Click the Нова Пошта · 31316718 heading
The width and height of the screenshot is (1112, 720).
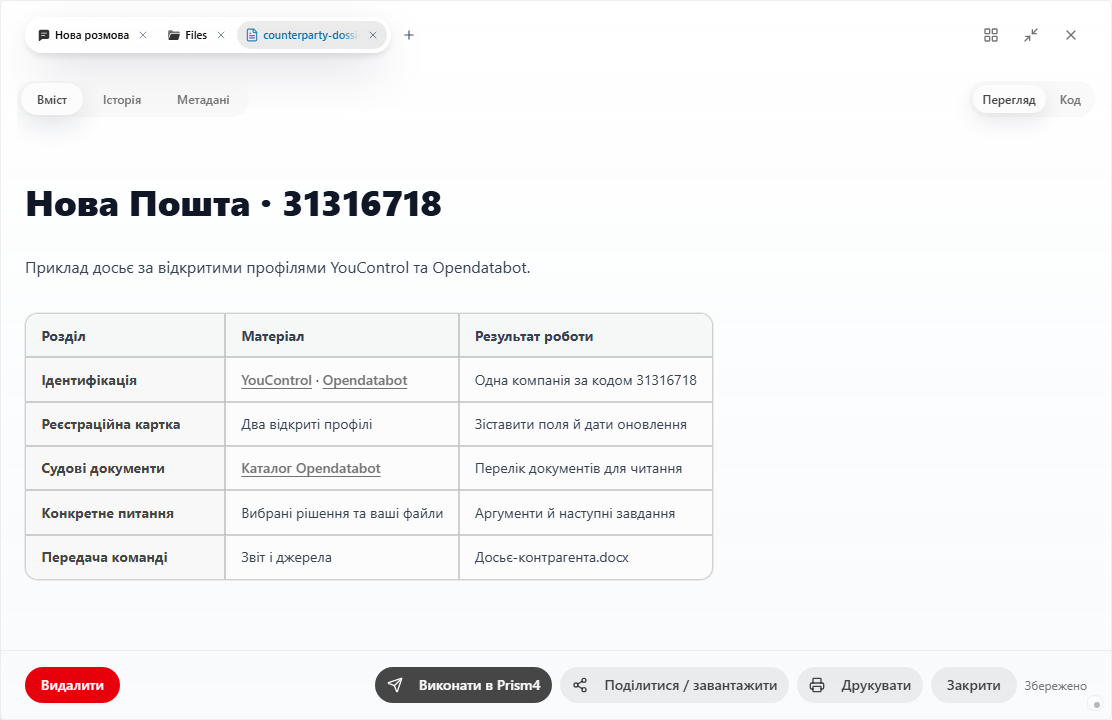point(233,204)
